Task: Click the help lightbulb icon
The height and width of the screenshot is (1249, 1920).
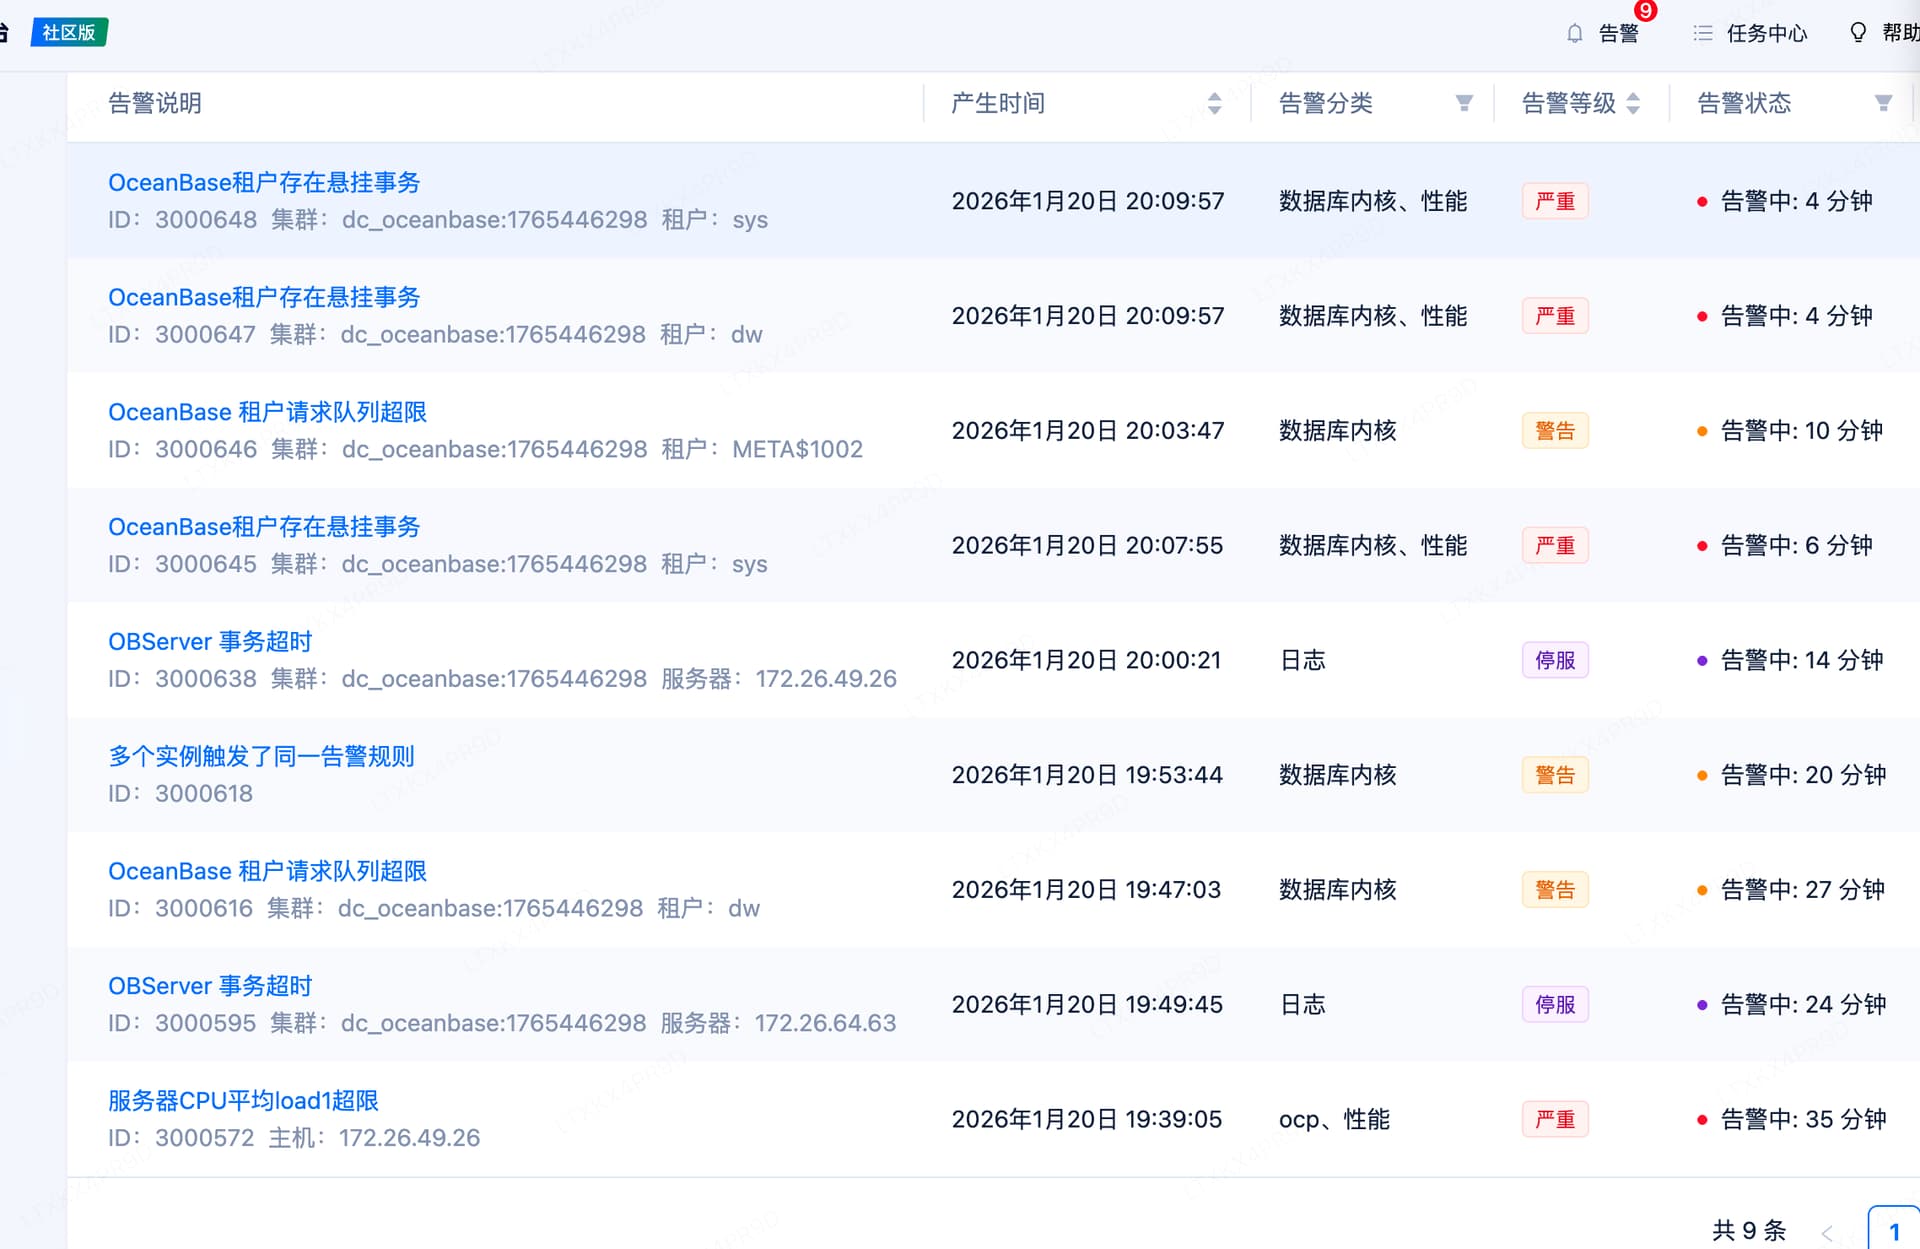Action: point(1857,33)
